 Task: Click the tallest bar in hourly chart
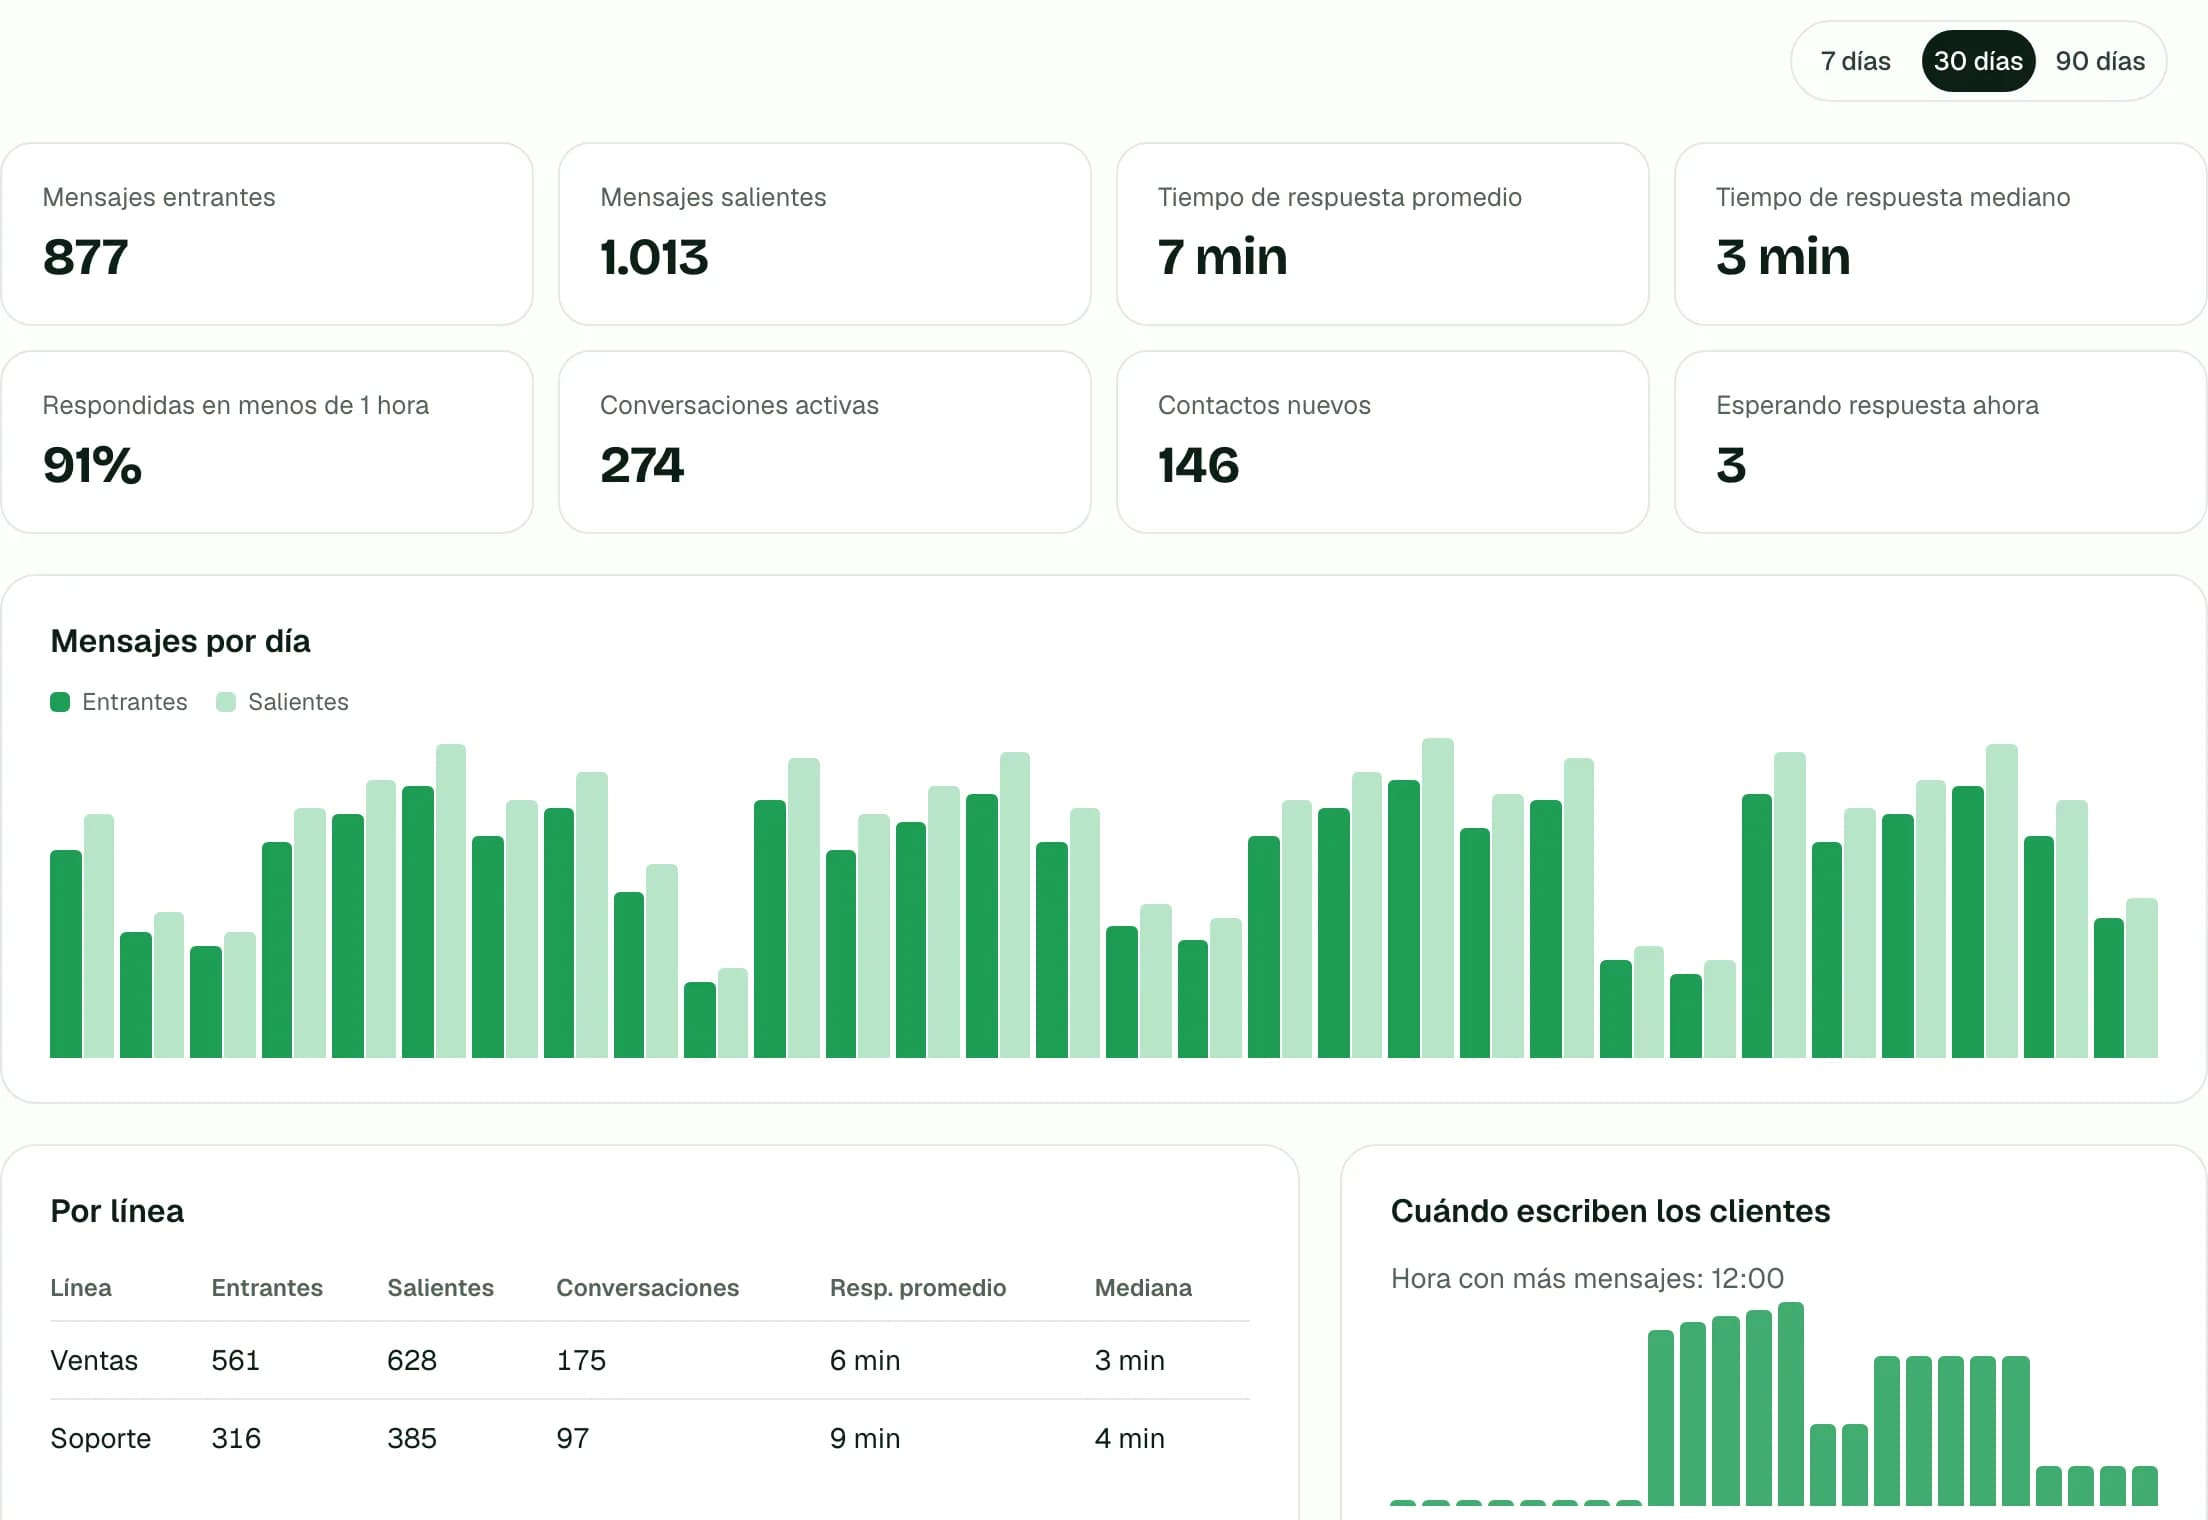pyautogui.click(x=1791, y=1403)
